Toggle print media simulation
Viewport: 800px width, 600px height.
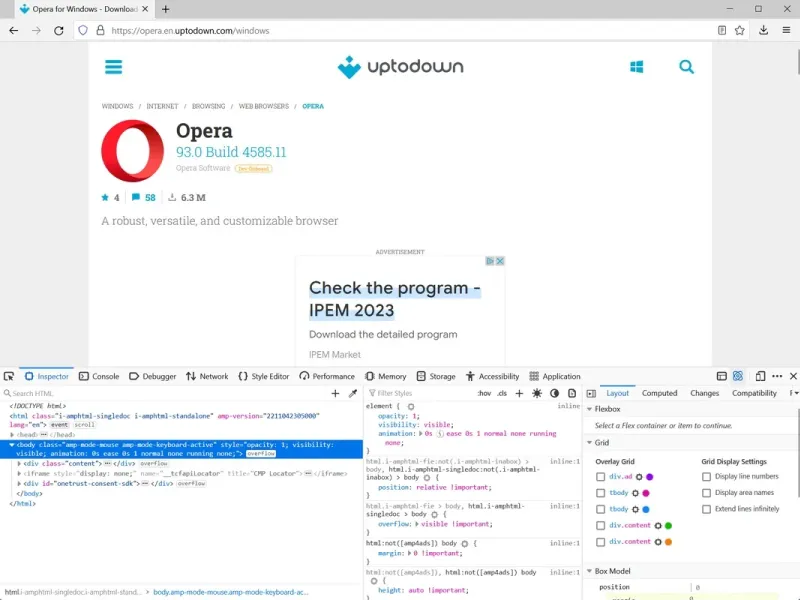coord(572,393)
